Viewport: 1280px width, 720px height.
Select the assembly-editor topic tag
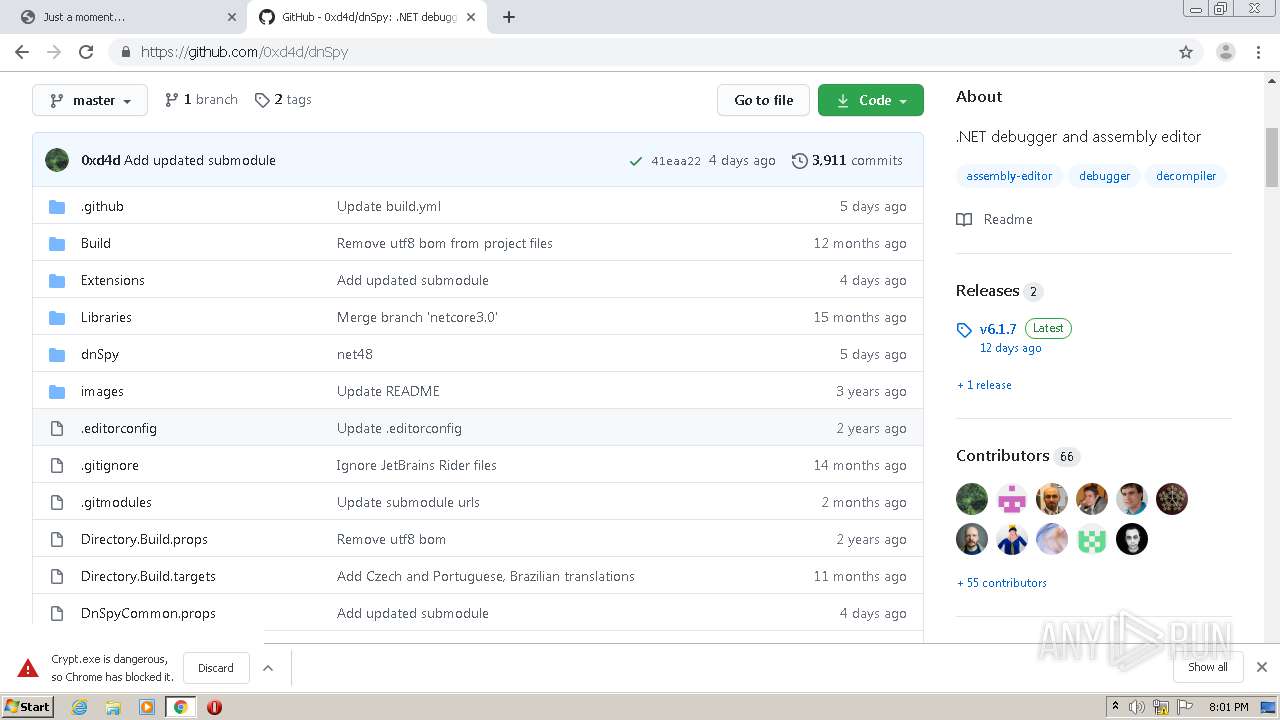tap(1009, 176)
